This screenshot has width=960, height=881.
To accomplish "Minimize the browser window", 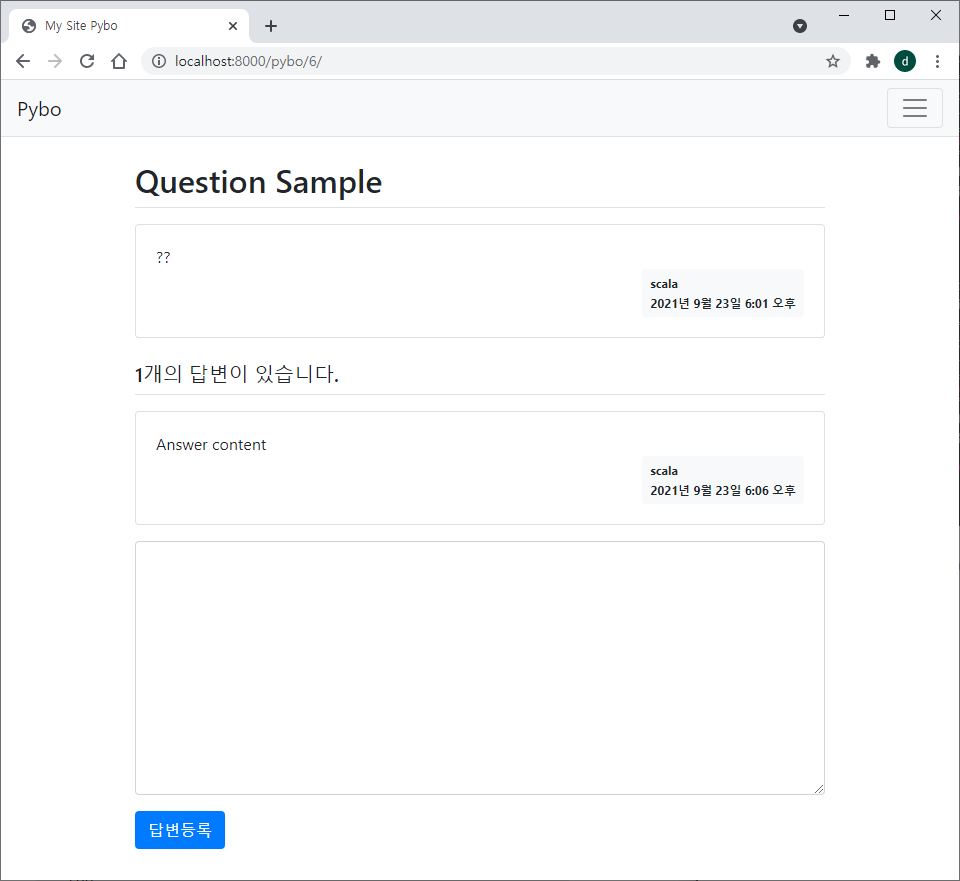I will point(844,15).
